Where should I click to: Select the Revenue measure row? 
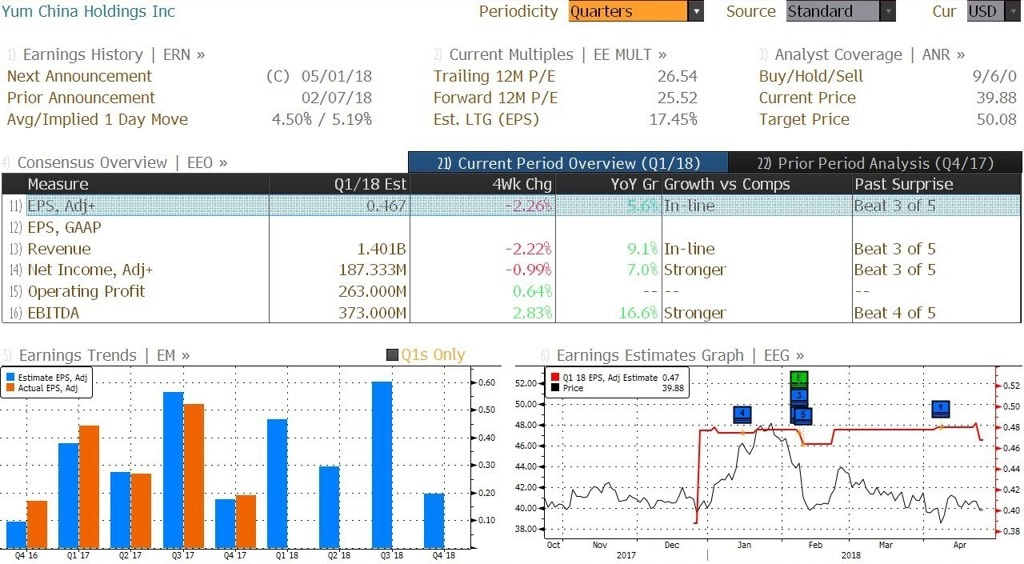click(x=511, y=249)
